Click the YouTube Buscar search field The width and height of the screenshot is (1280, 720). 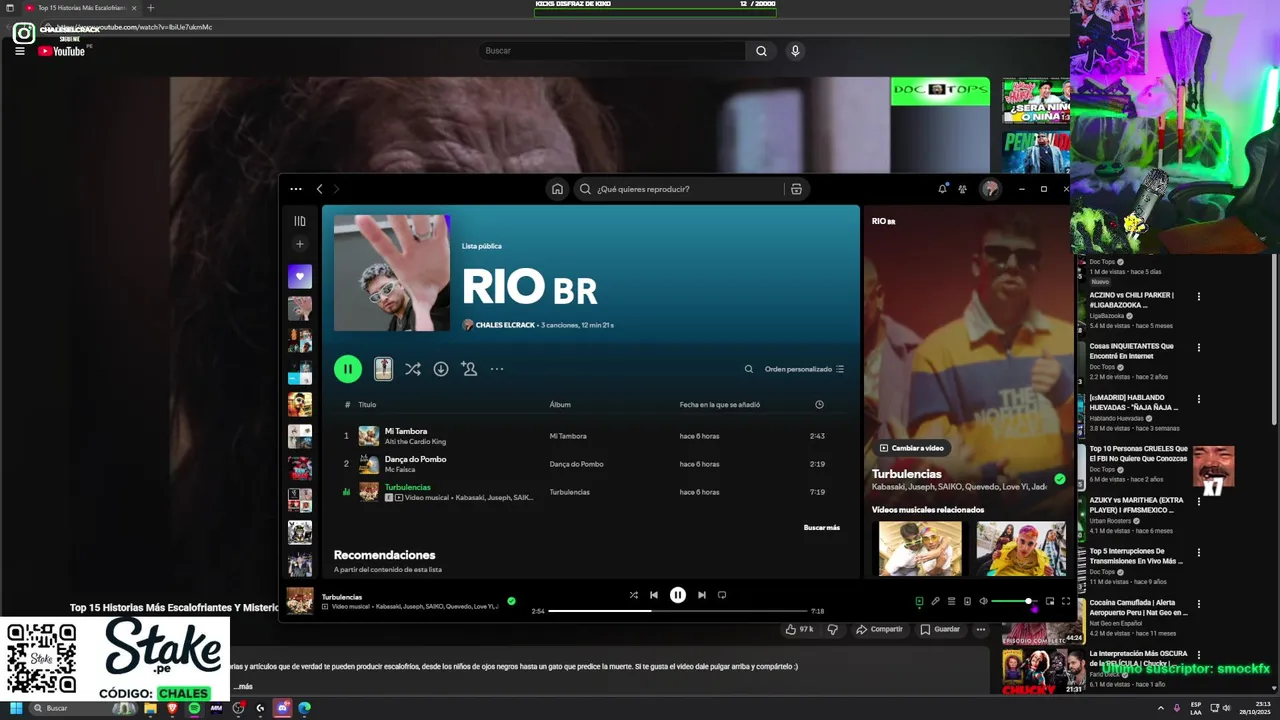[x=612, y=51]
